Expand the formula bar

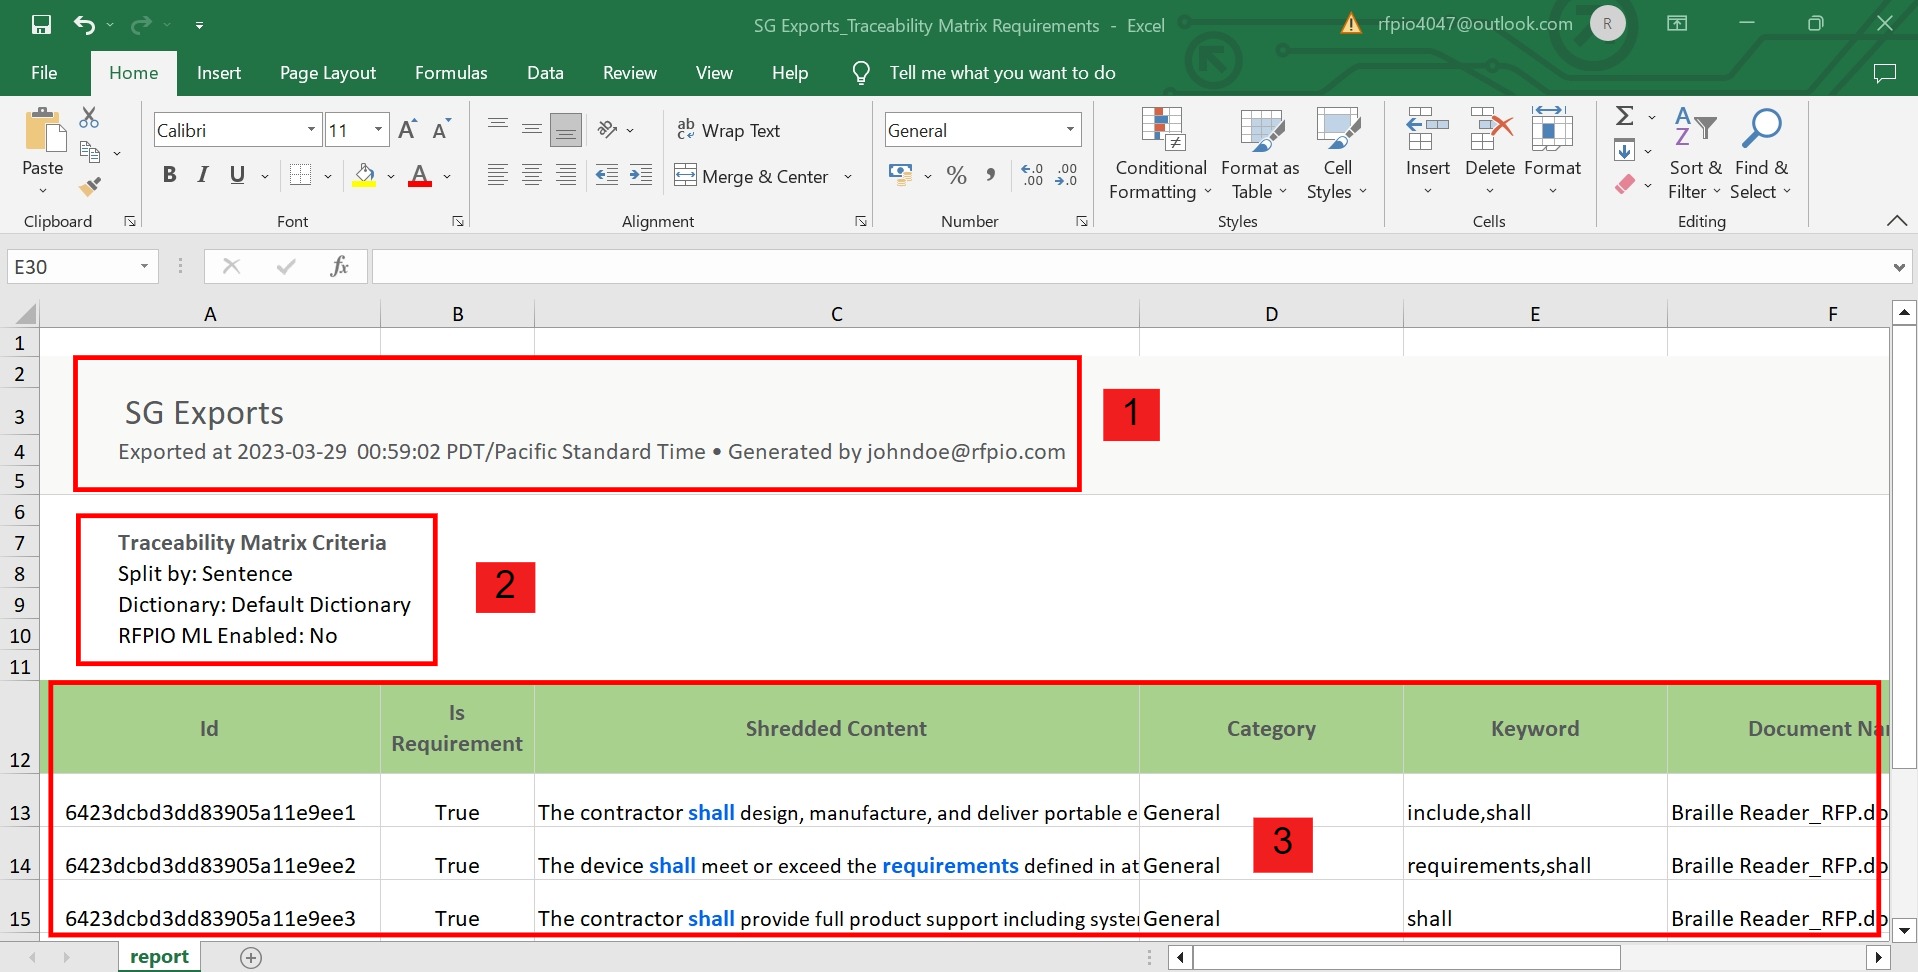(x=1898, y=267)
